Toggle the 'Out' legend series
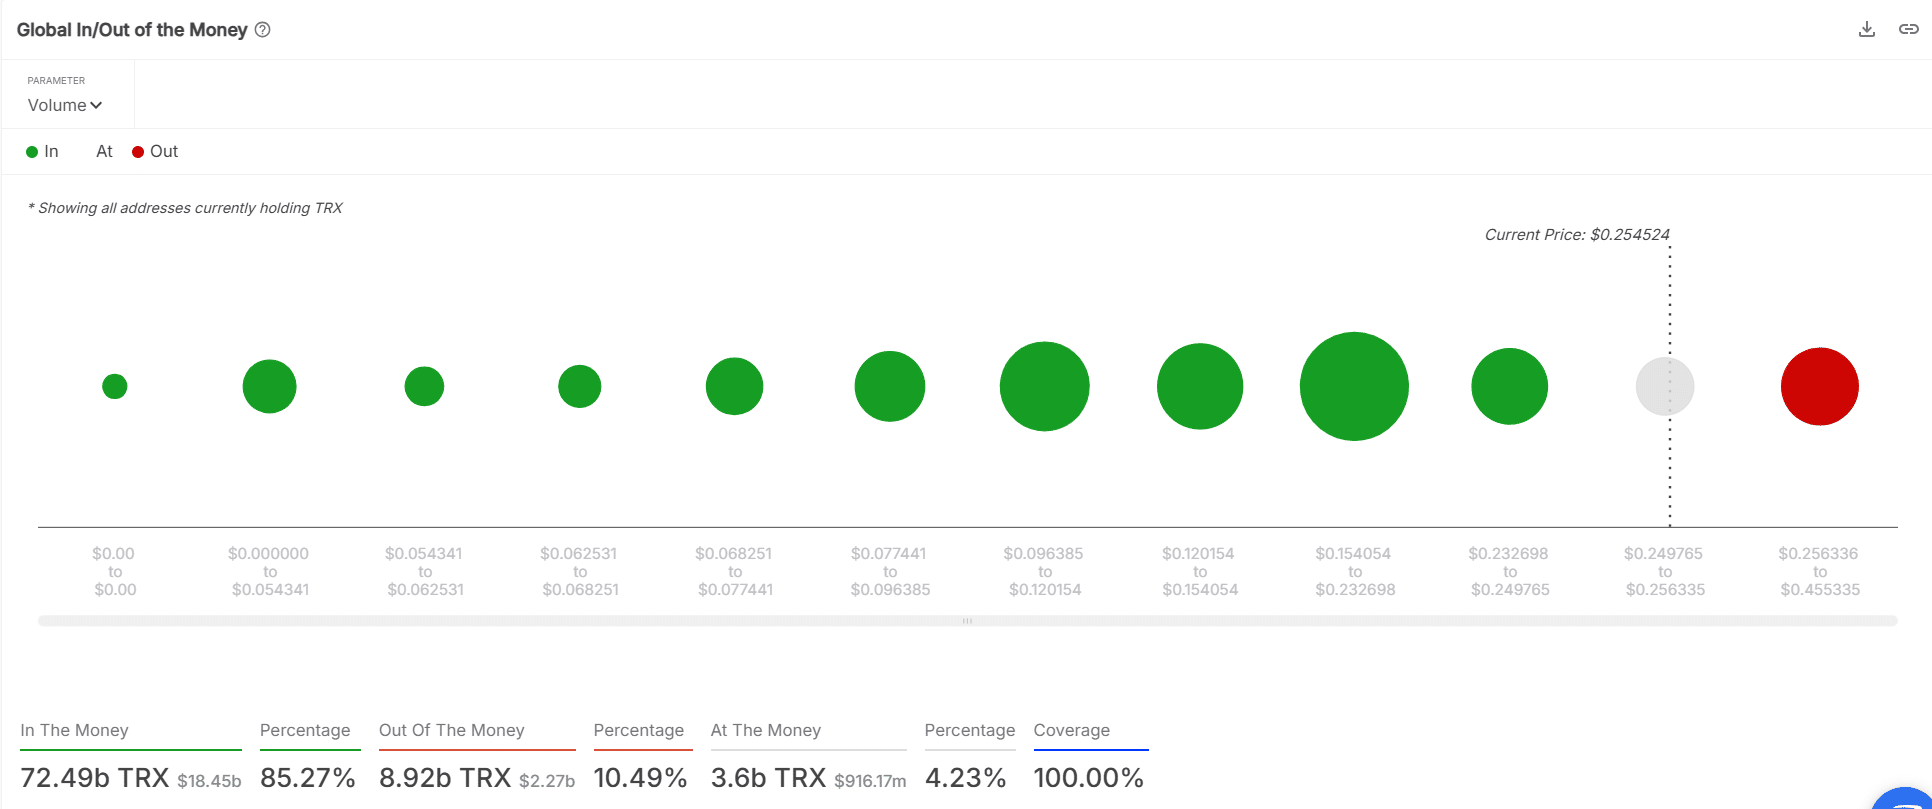The width and height of the screenshot is (1932, 809). (x=155, y=152)
